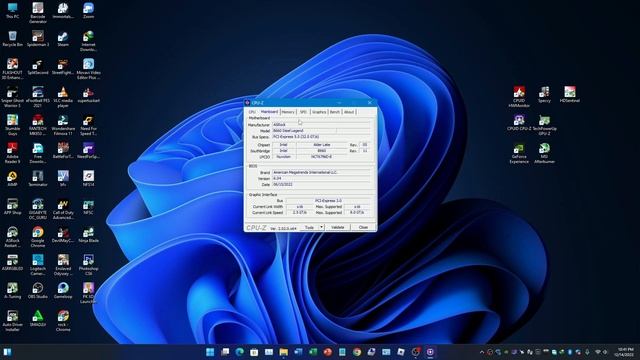Select the Google Chrome desktop shortcut

[38, 237]
